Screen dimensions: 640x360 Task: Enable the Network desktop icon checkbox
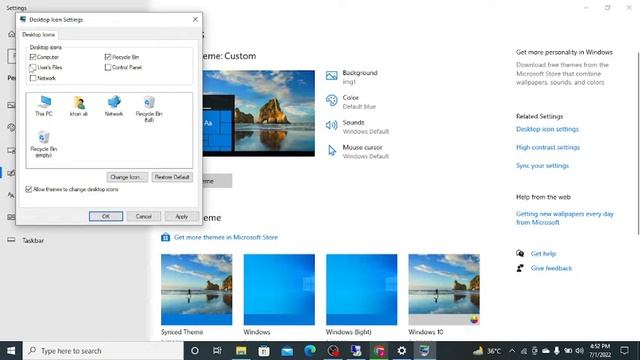point(33,78)
